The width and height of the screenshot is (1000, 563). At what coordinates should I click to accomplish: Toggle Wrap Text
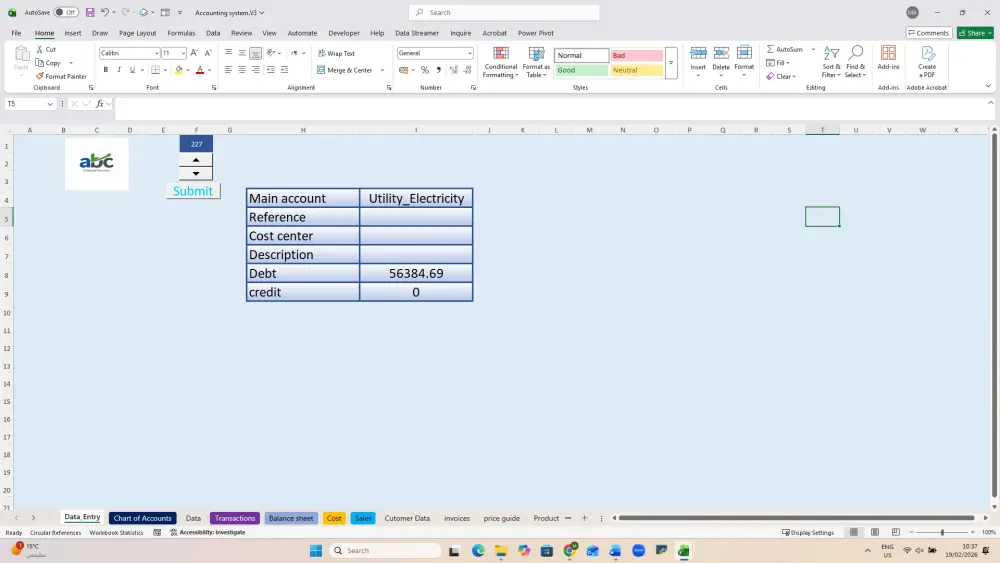336,53
